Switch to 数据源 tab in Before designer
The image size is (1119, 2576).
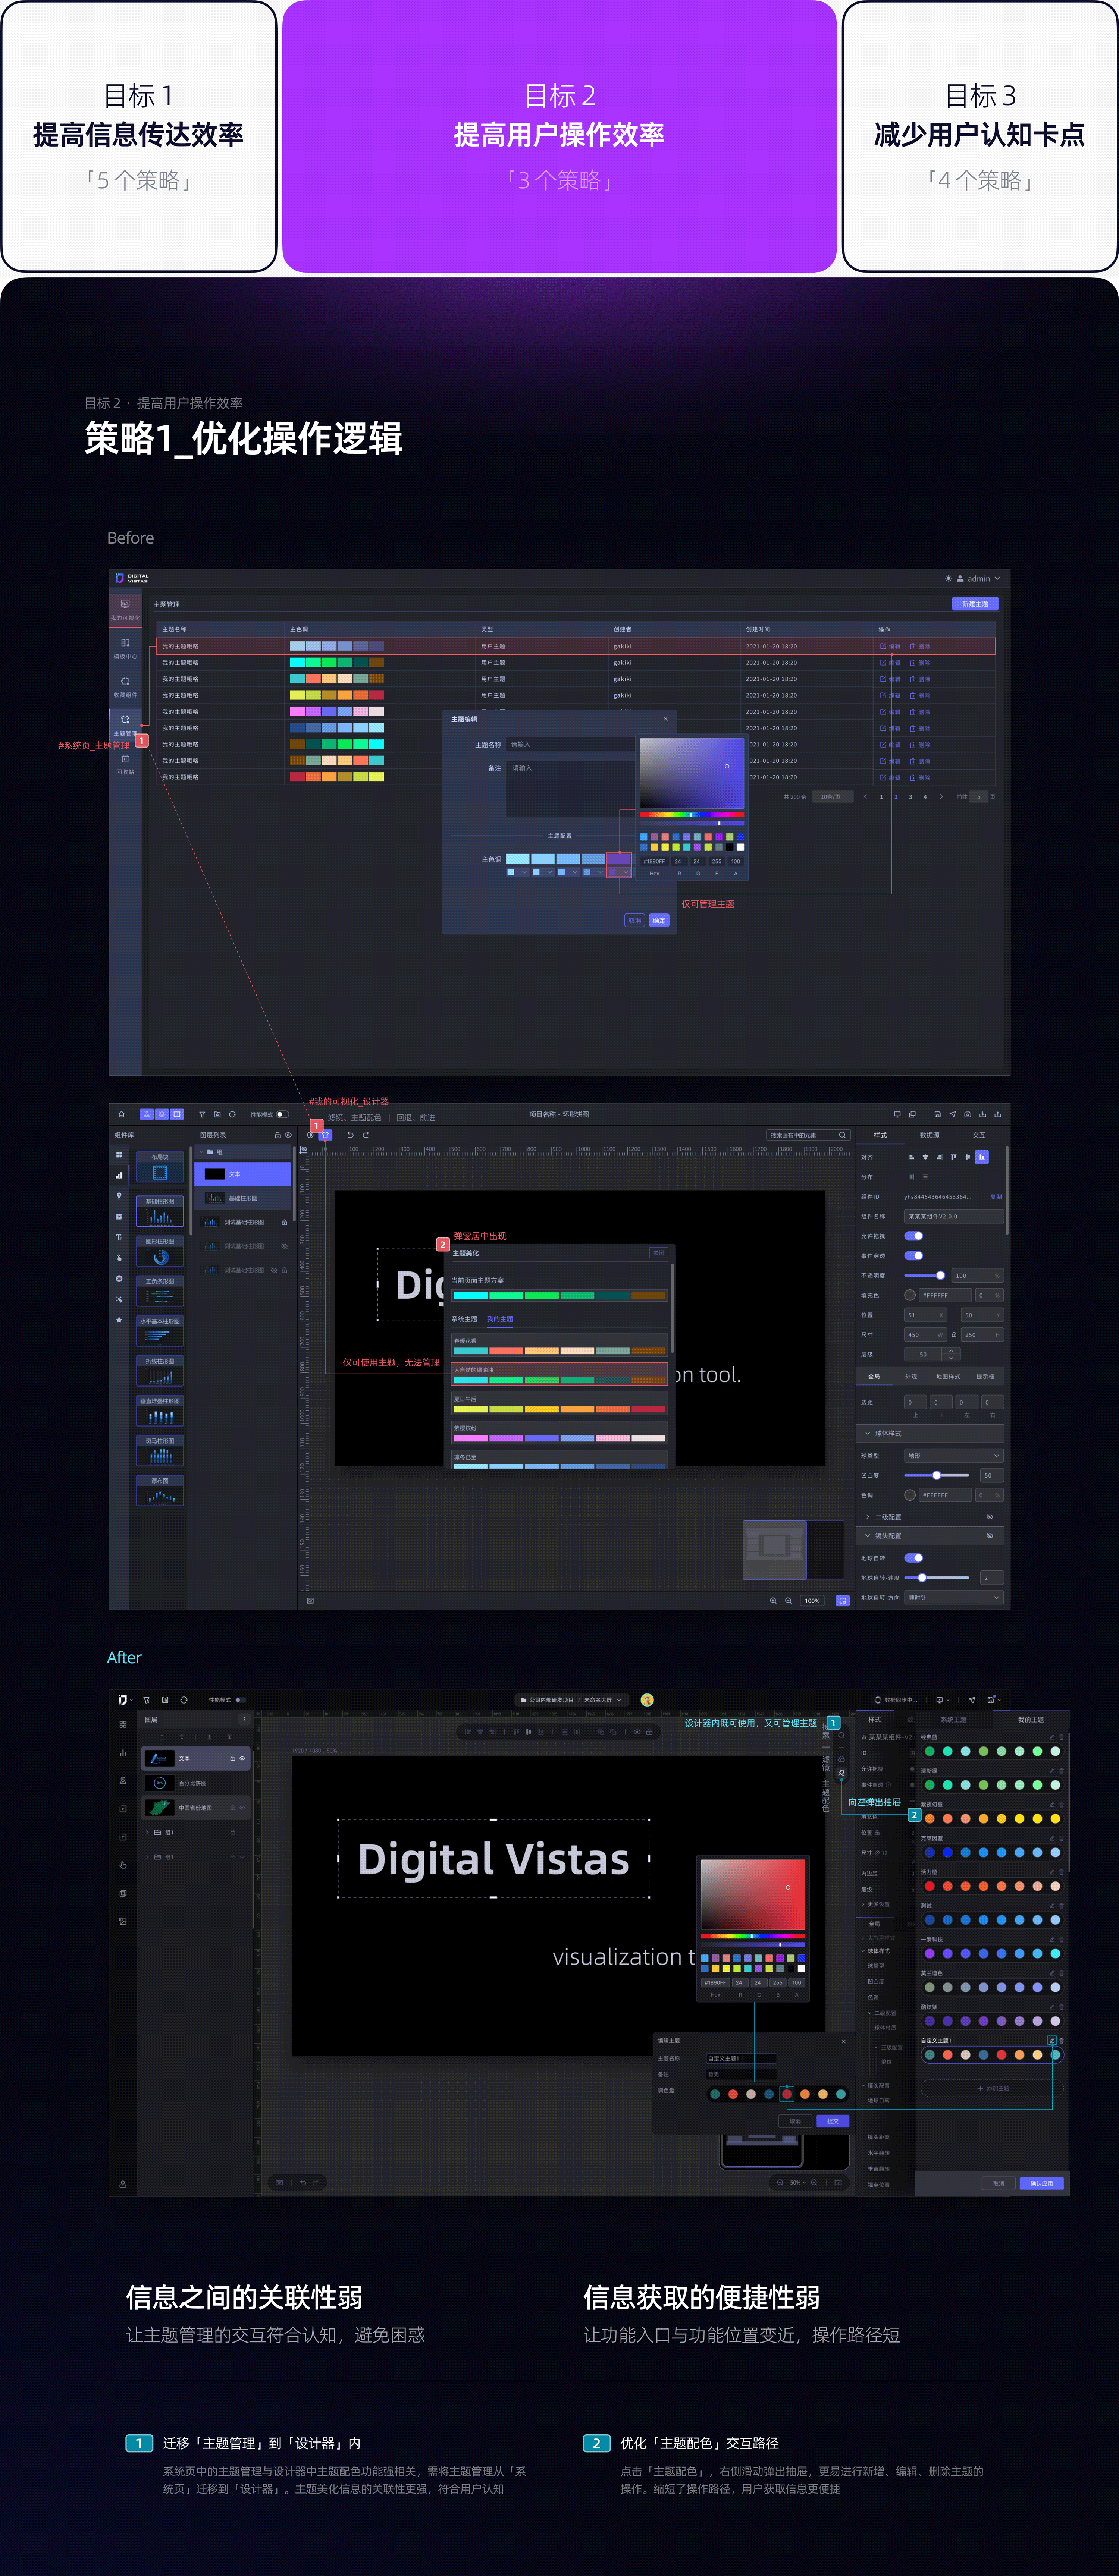930,1135
